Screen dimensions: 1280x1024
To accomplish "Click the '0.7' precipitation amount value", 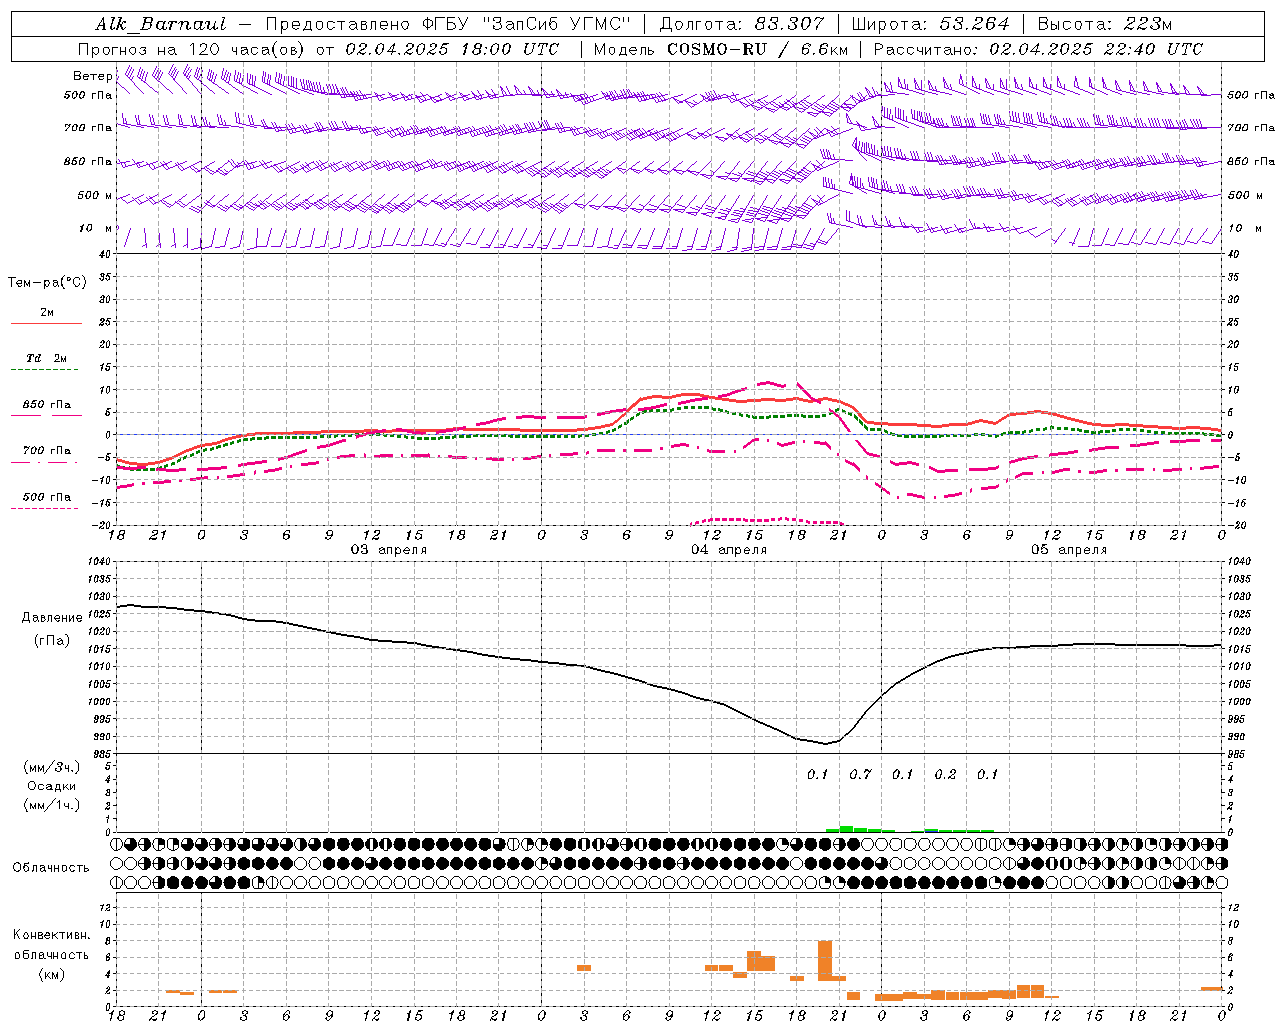I will [x=860, y=775].
